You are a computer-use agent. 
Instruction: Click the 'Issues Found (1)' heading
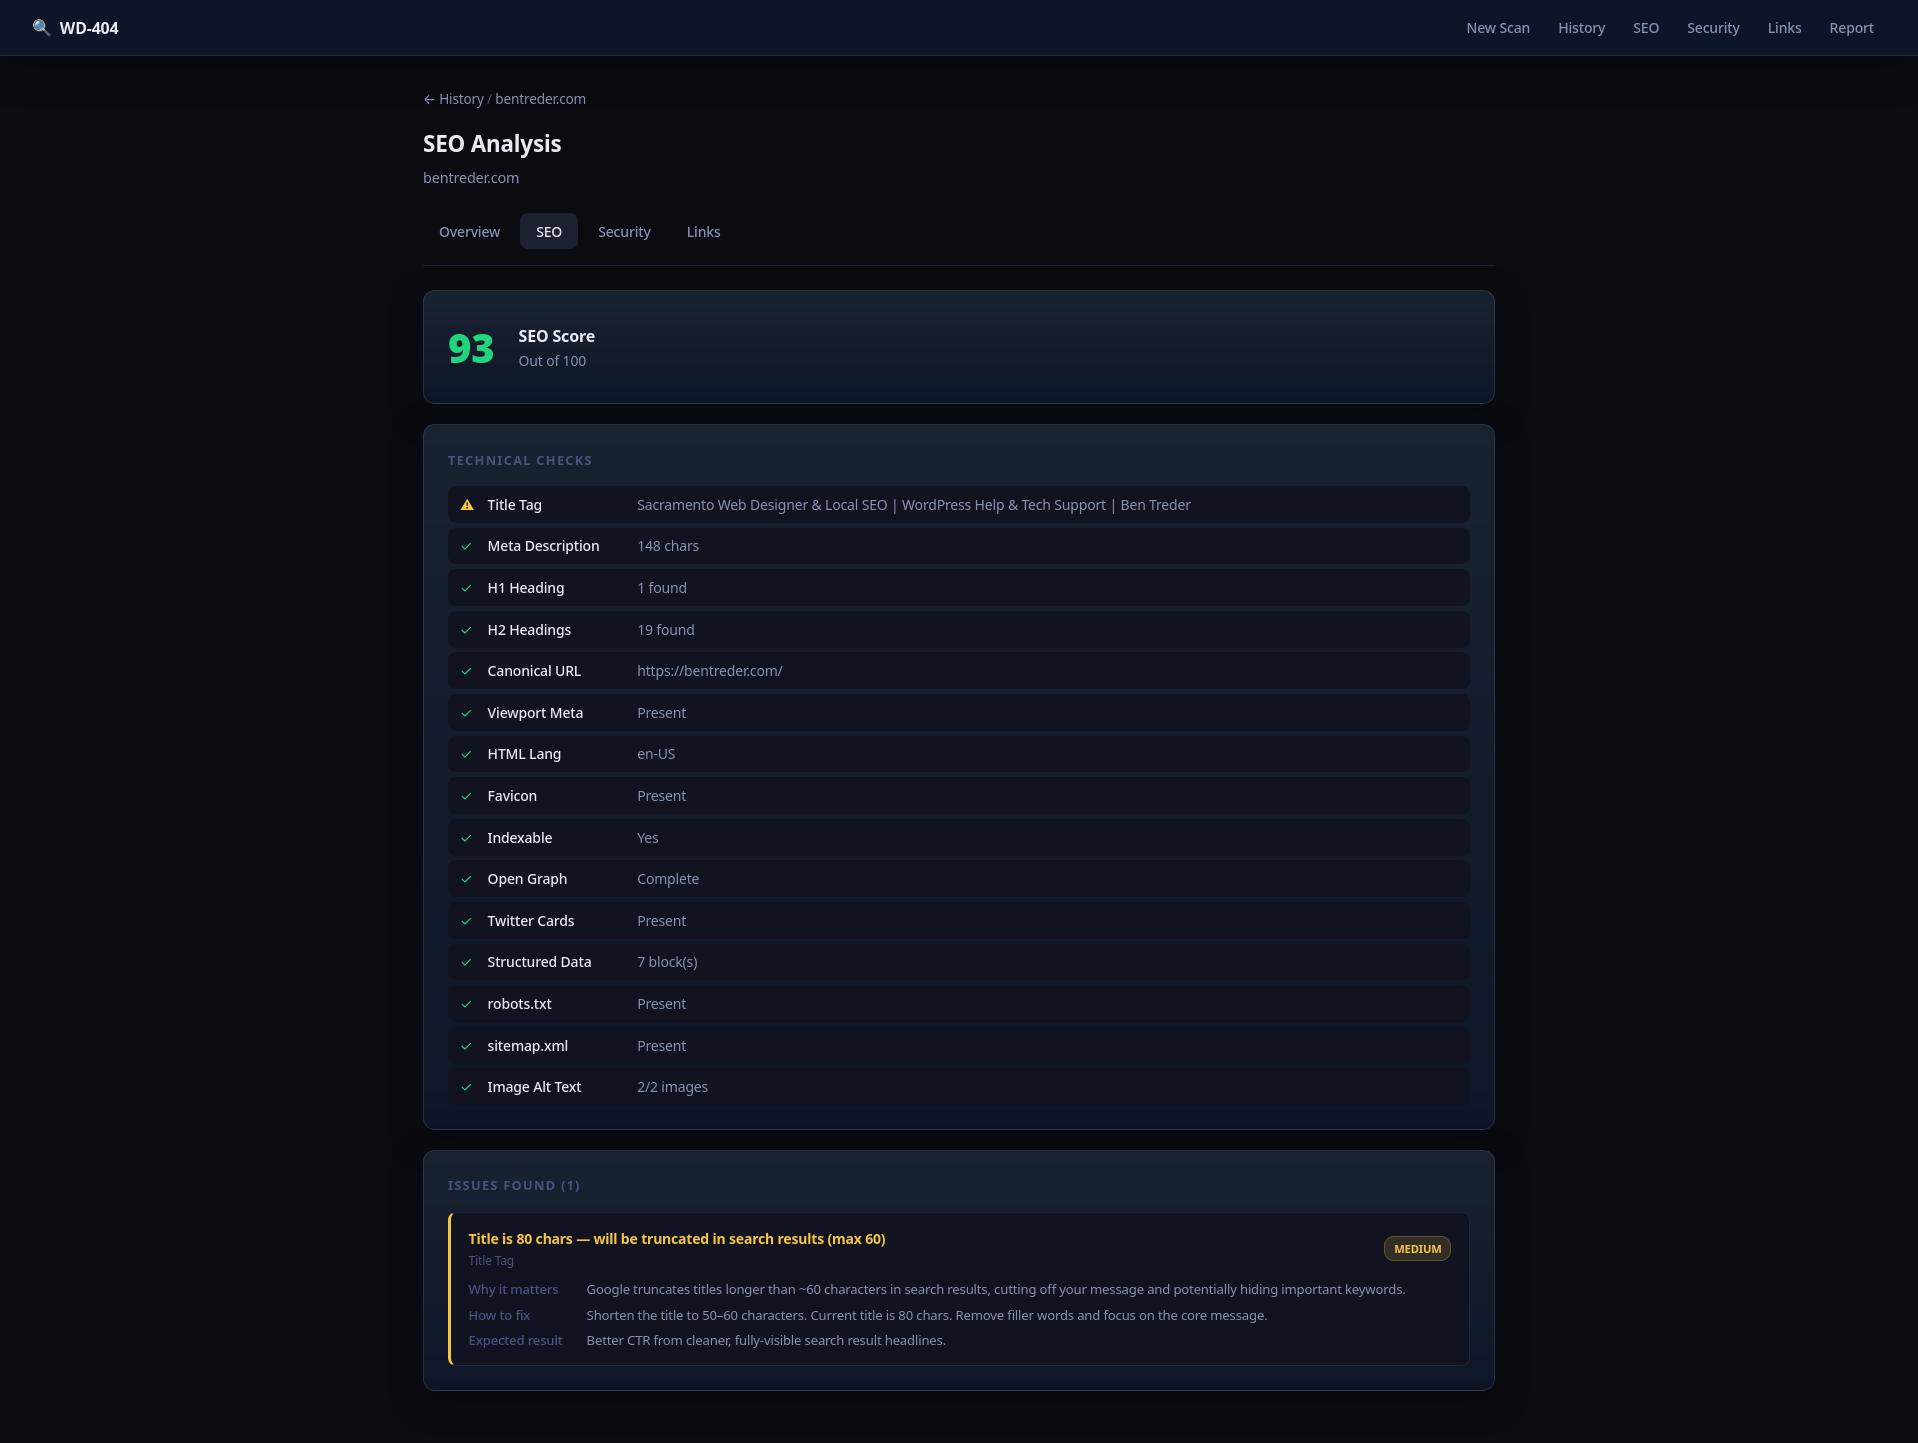[x=514, y=1186]
